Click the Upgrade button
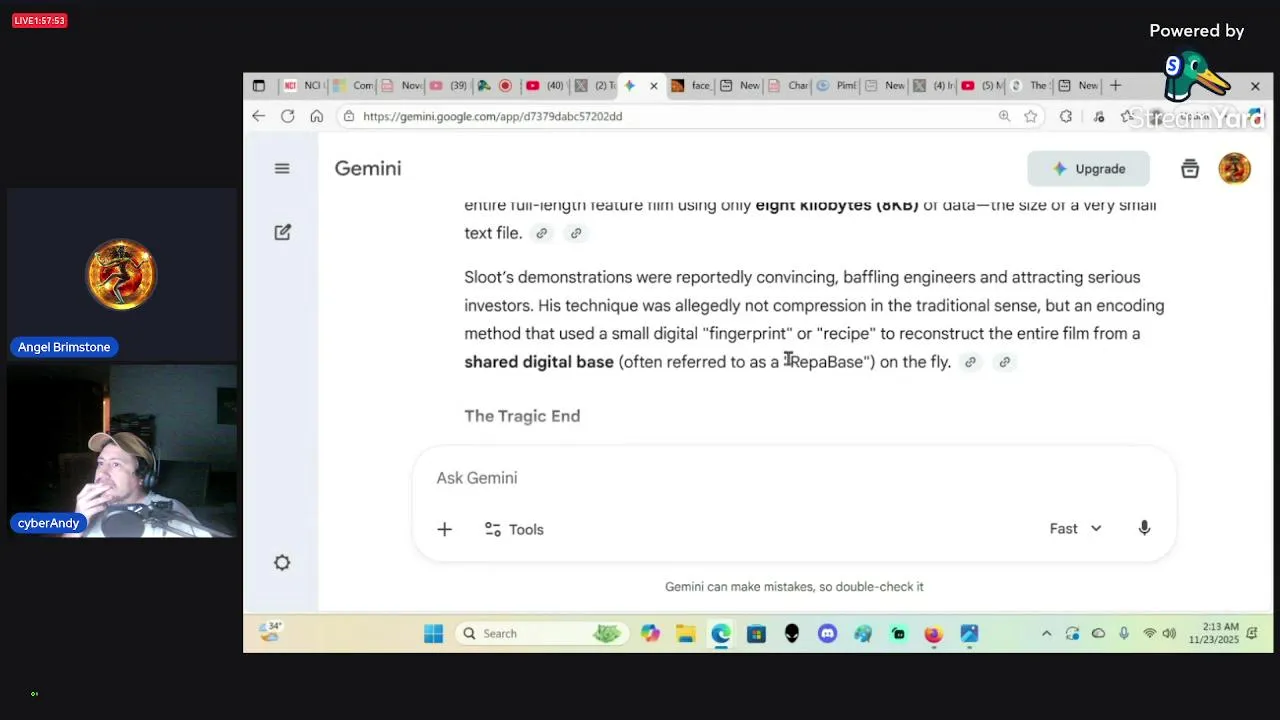 [1088, 169]
